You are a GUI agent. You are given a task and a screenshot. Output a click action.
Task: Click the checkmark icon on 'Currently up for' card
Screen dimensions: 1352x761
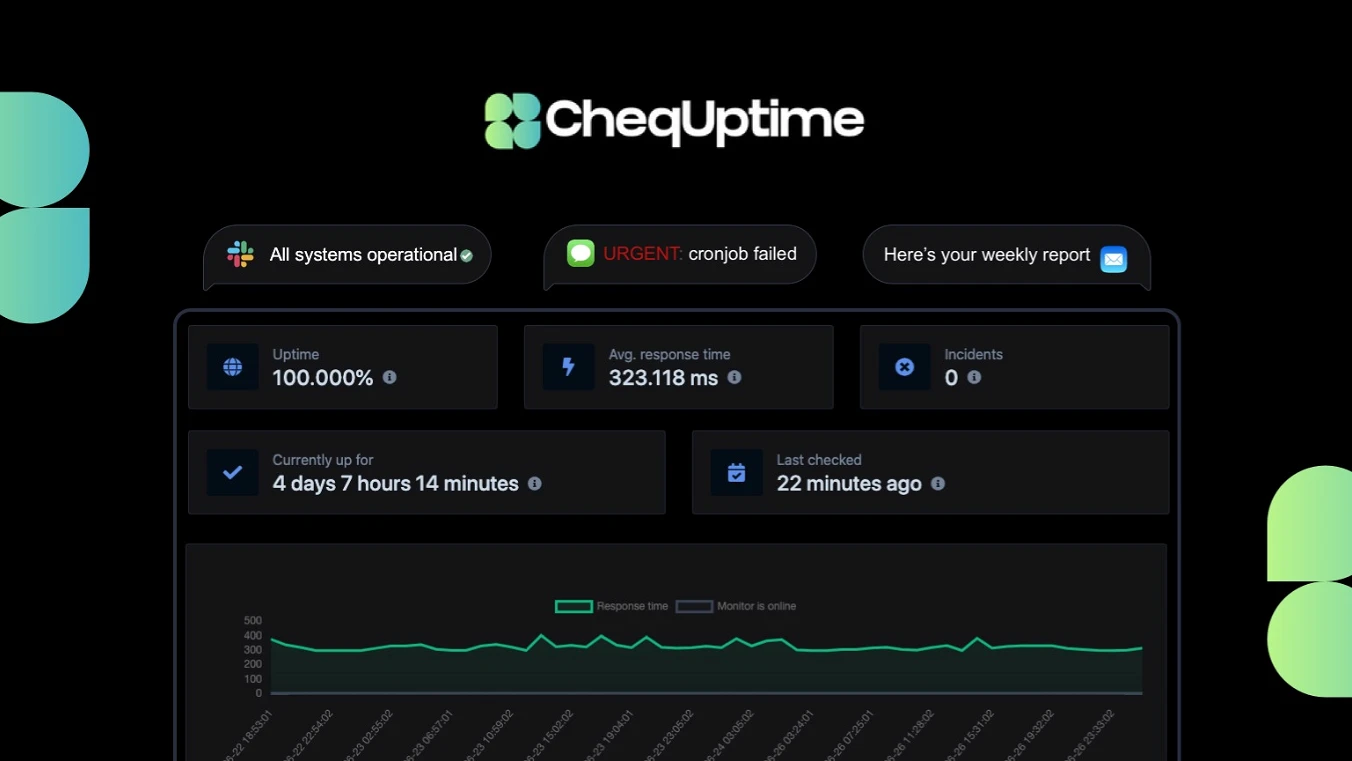pyautogui.click(x=233, y=472)
